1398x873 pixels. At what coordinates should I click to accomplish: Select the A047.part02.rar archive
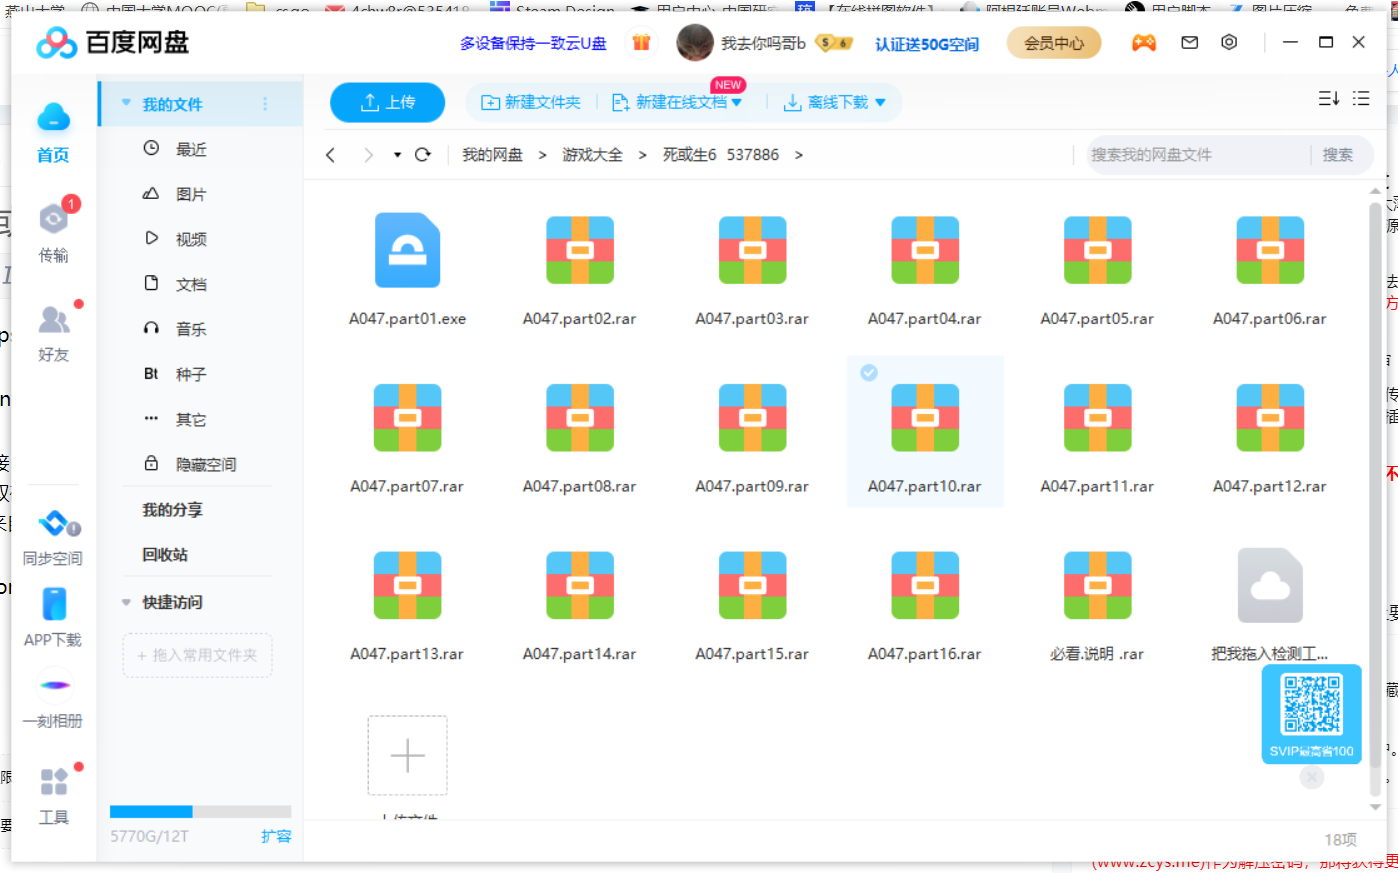coord(580,268)
